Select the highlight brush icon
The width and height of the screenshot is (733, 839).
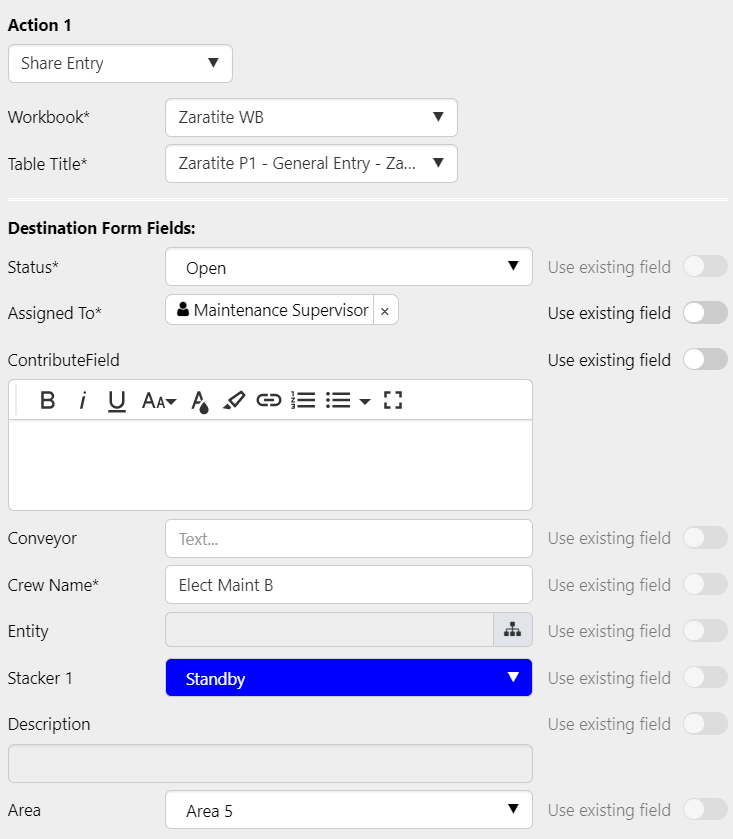[234, 401]
